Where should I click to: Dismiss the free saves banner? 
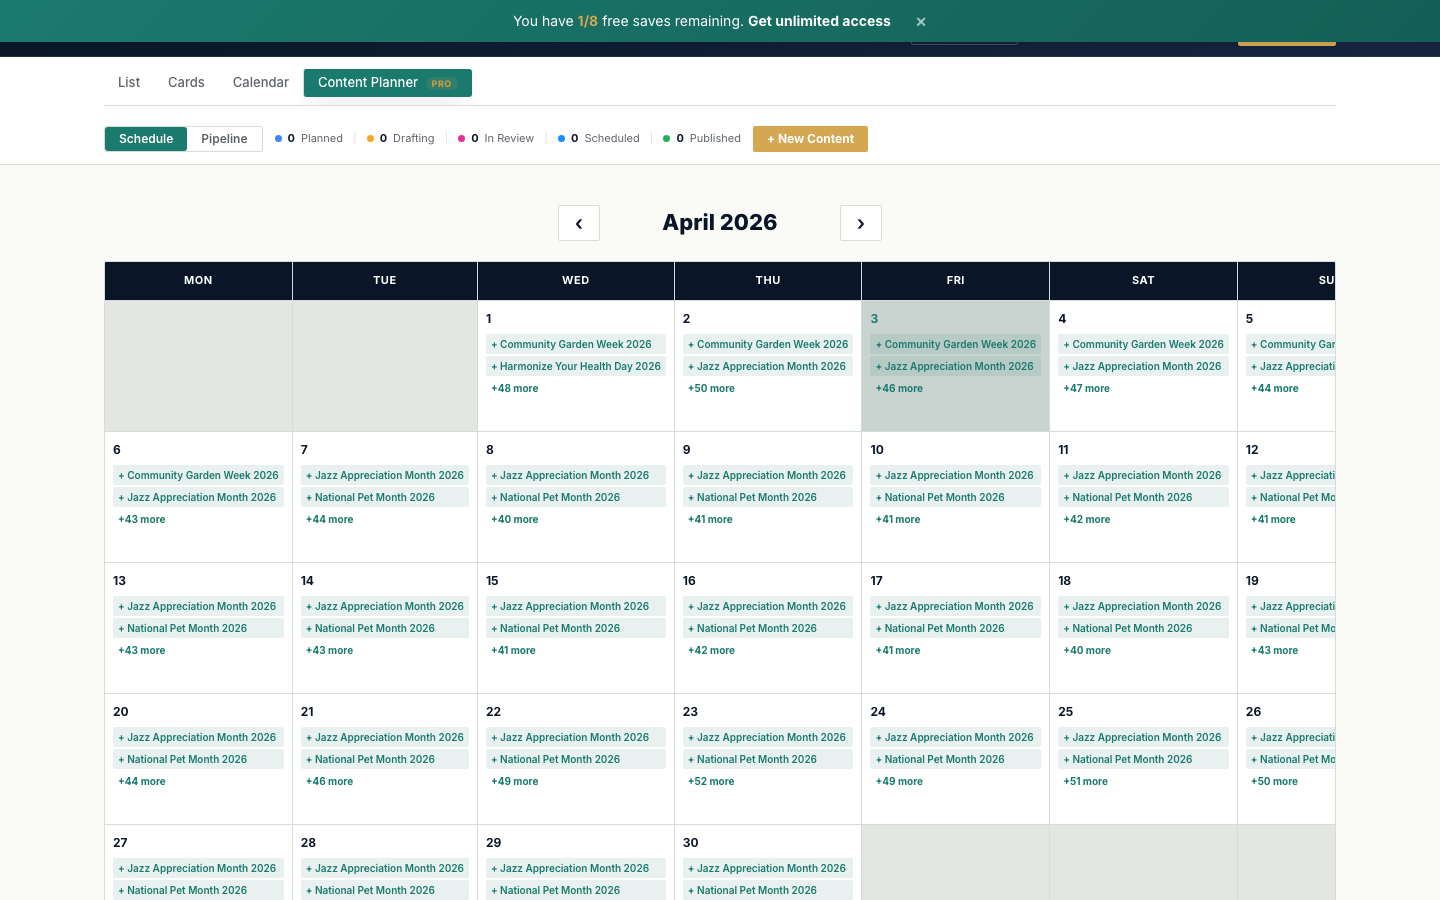tap(920, 21)
